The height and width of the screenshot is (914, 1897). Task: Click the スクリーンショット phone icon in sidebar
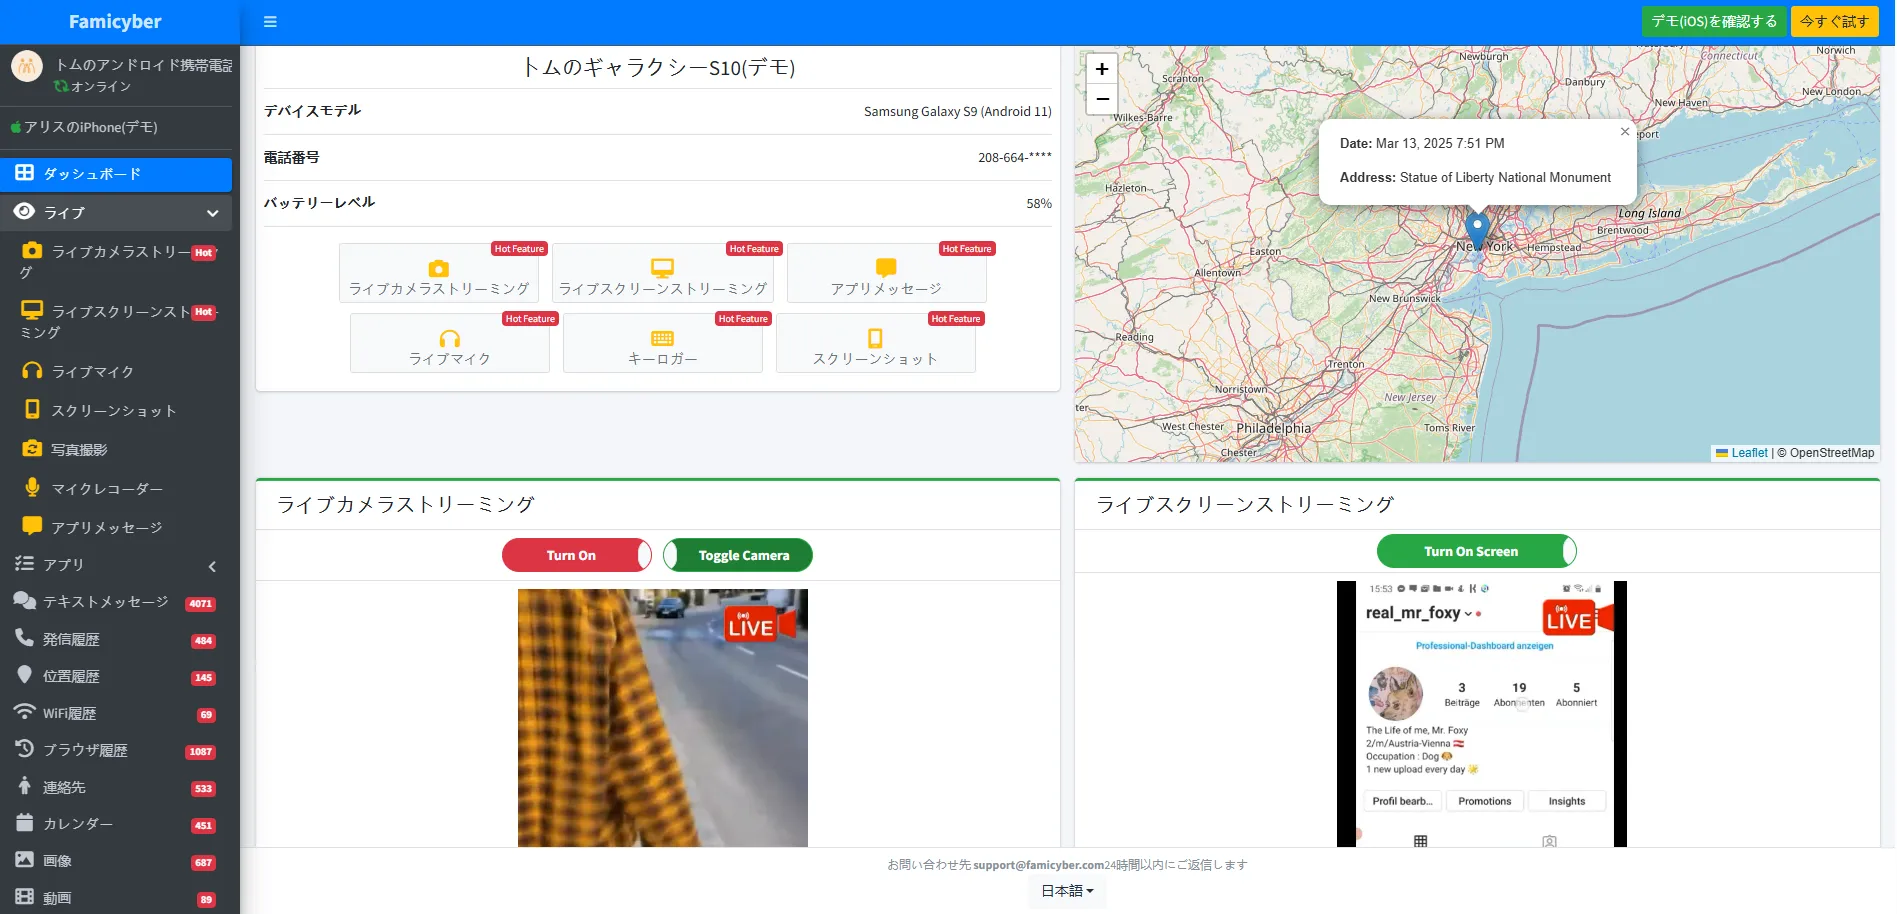click(32, 410)
